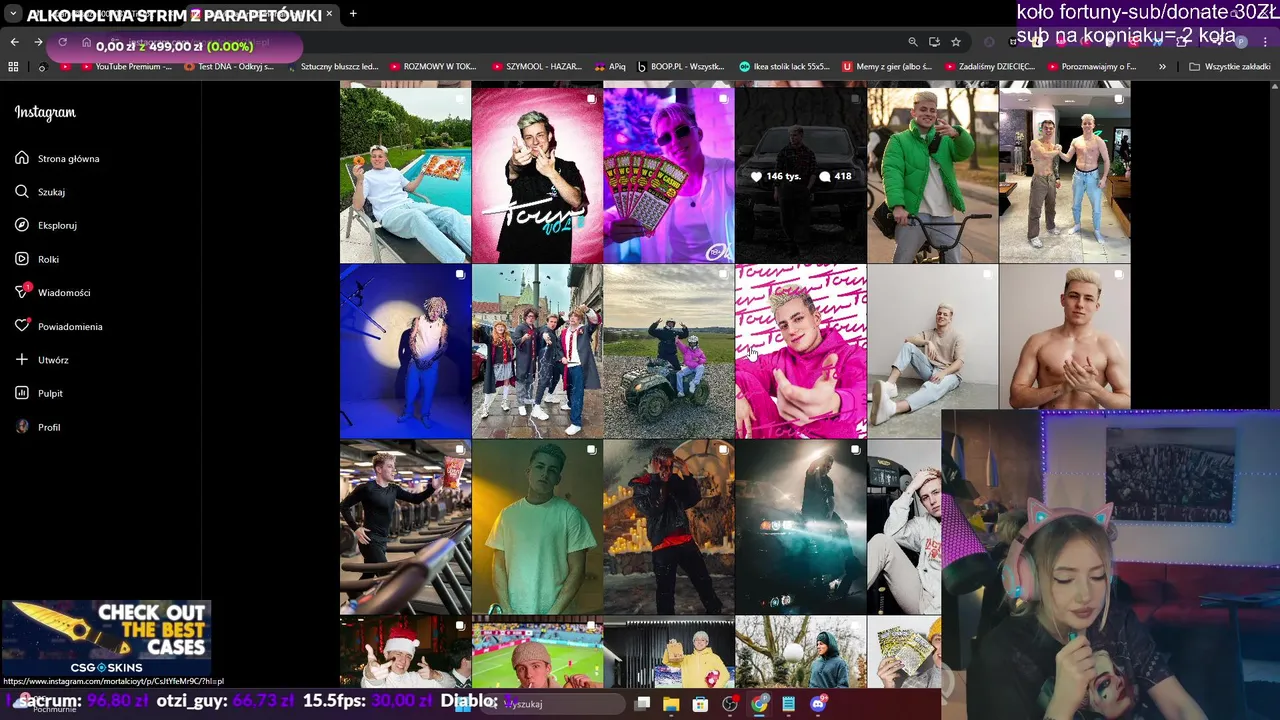Open Profil from the sidebar
Screen dimensions: 1280x720
(x=38, y=427)
